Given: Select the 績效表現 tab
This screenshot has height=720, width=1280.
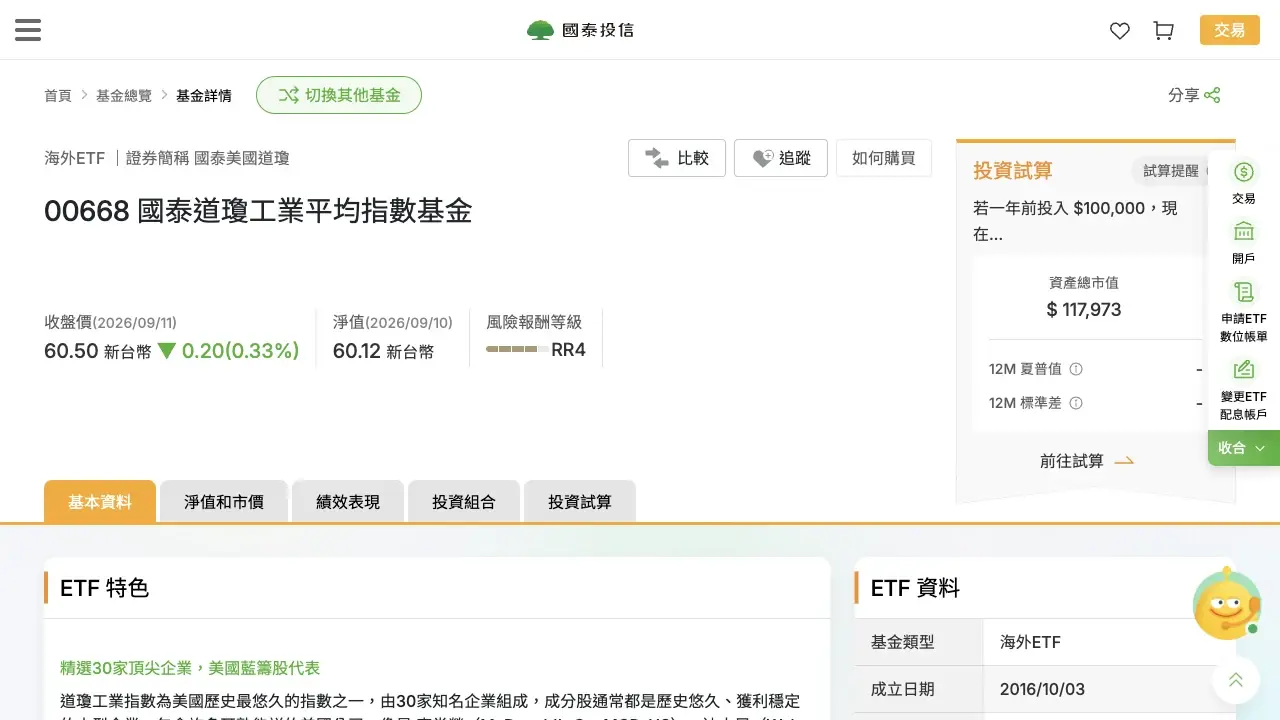Looking at the screenshot, I should pos(348,501).
